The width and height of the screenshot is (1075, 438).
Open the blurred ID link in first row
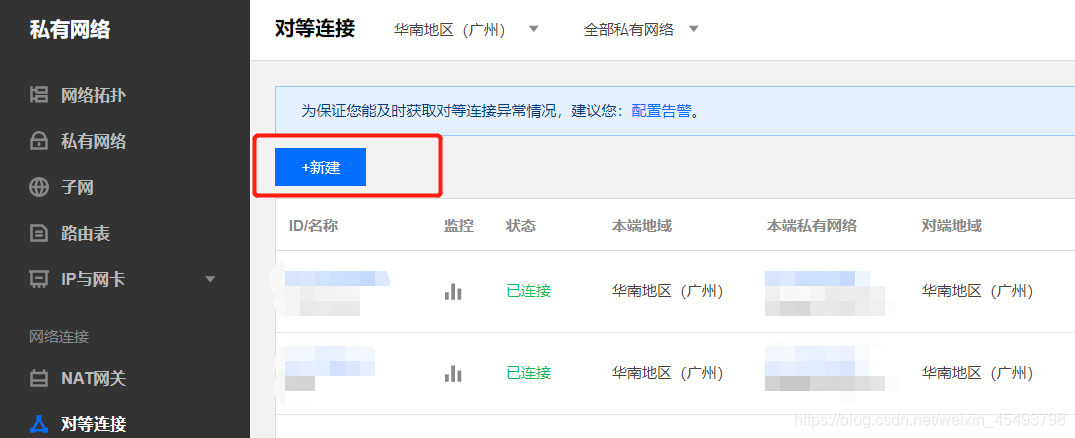click(335, 278)
